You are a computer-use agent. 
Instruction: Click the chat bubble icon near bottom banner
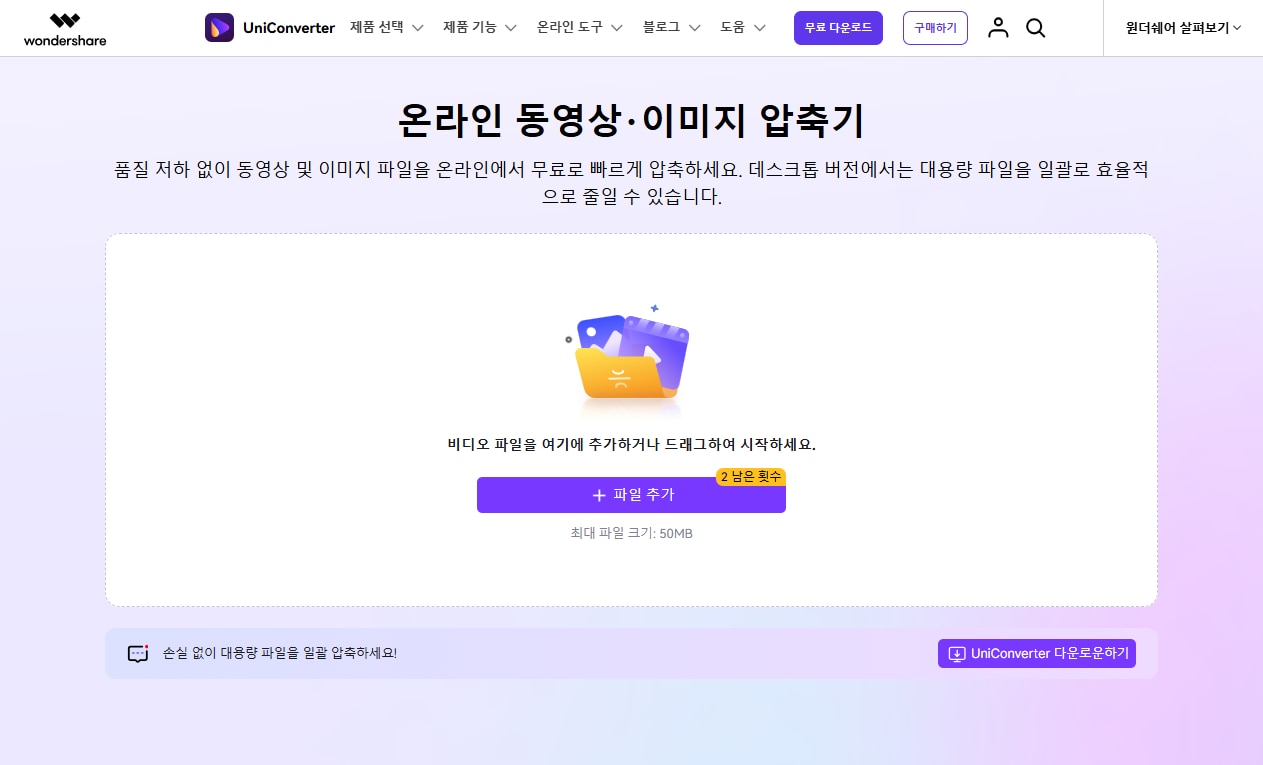click(137, 653)
